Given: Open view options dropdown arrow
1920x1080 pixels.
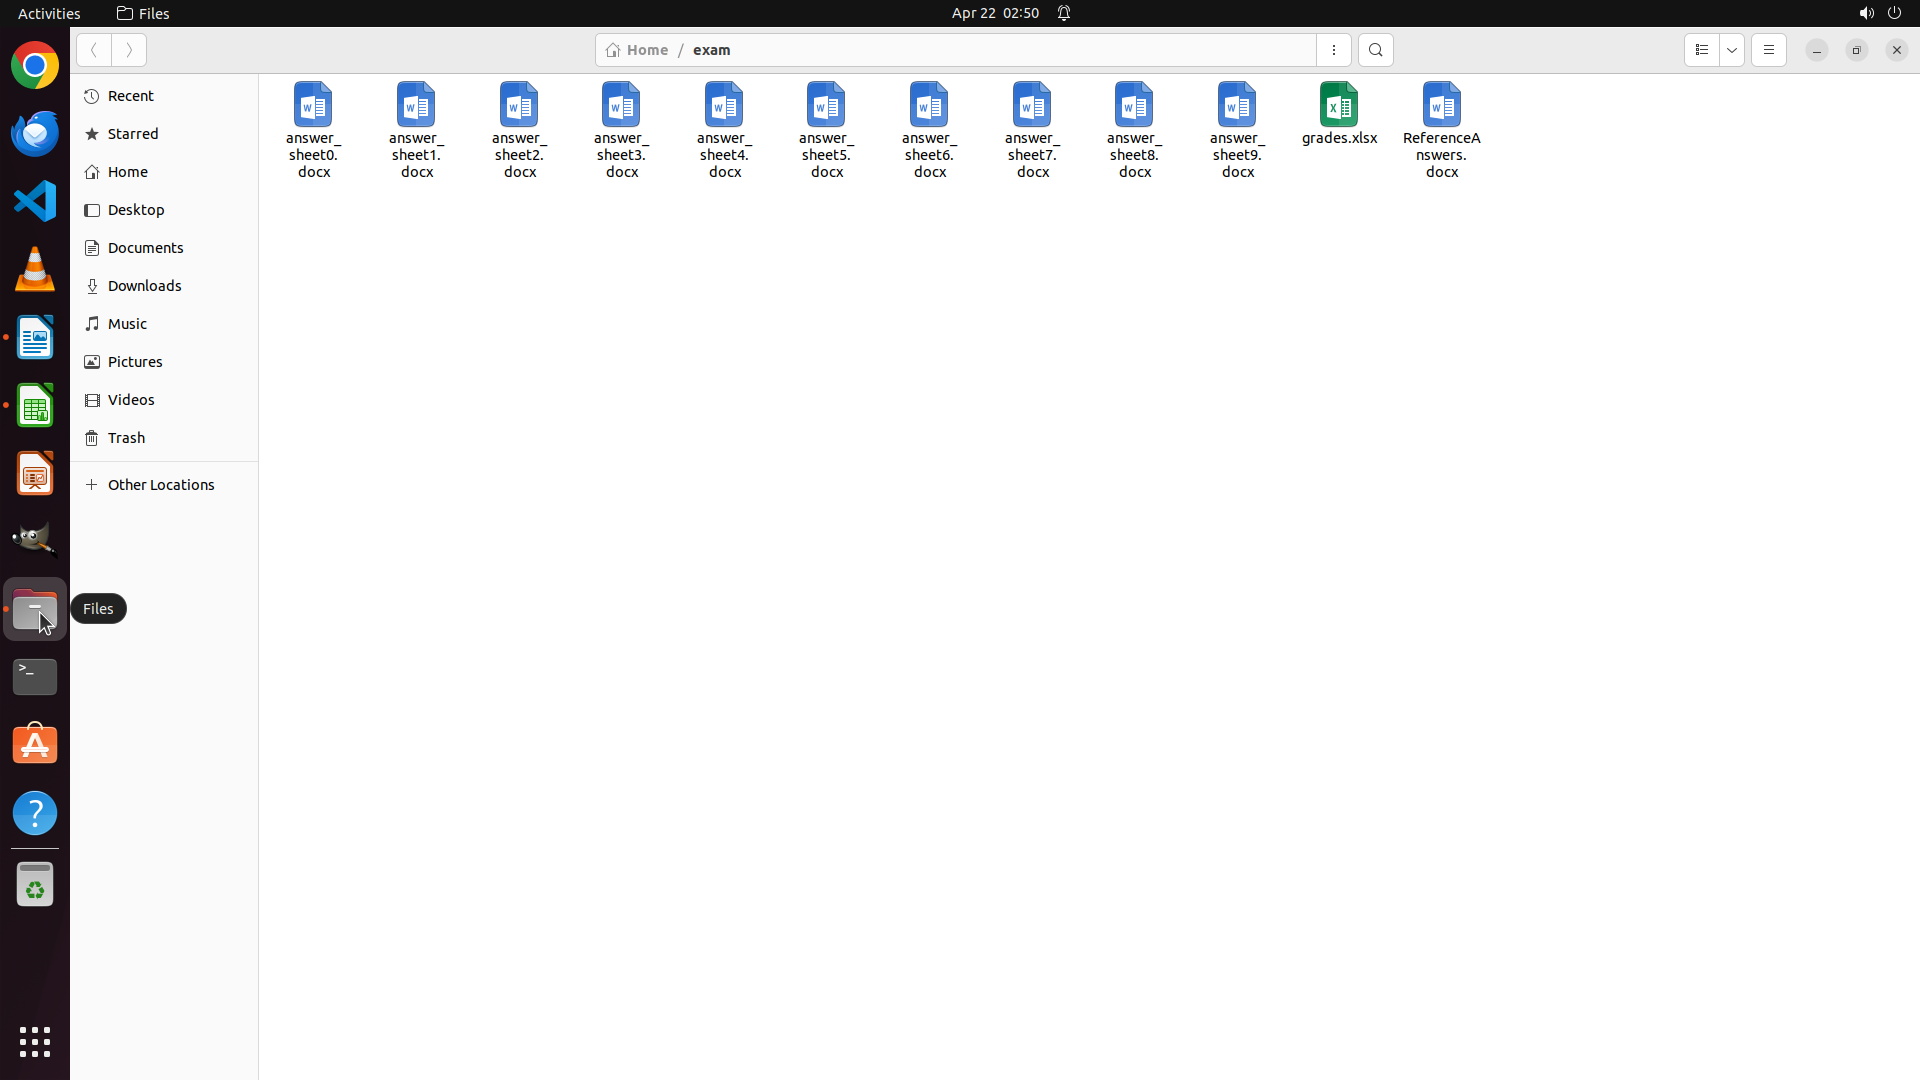Looking at the screenshot, I should [x=1732, y=50].
